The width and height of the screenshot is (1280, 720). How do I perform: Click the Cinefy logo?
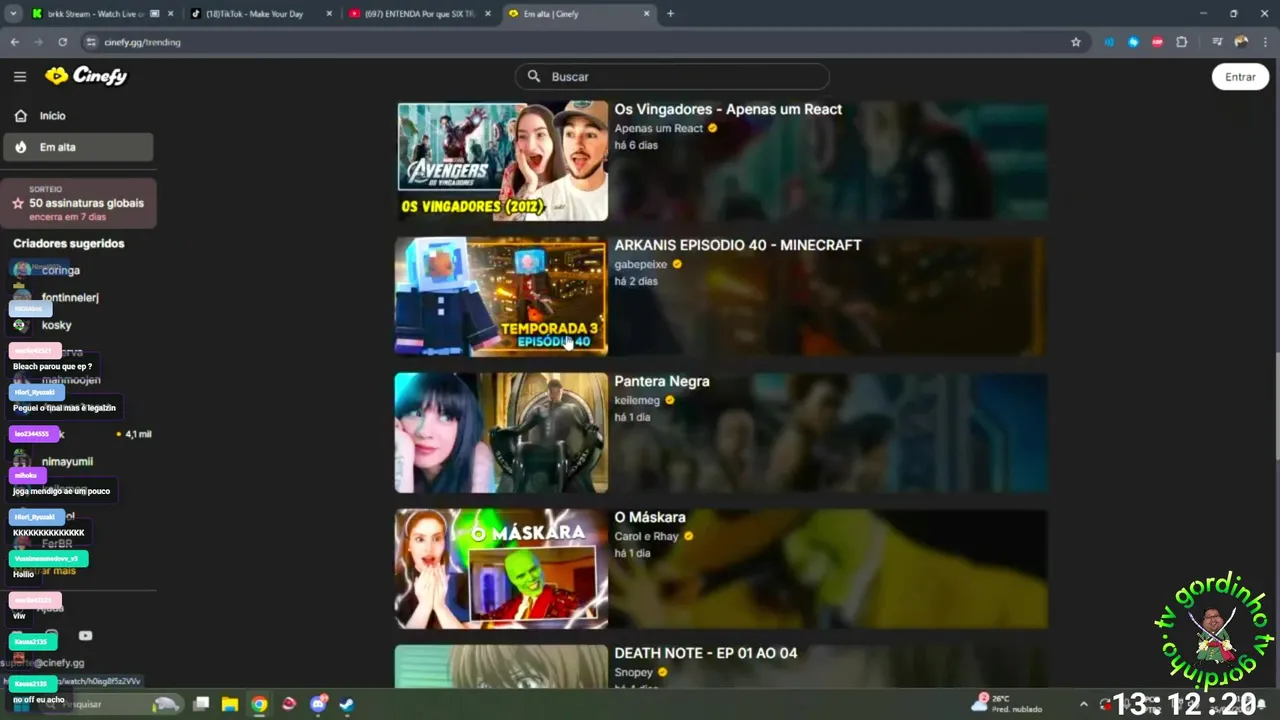point(86,76)
